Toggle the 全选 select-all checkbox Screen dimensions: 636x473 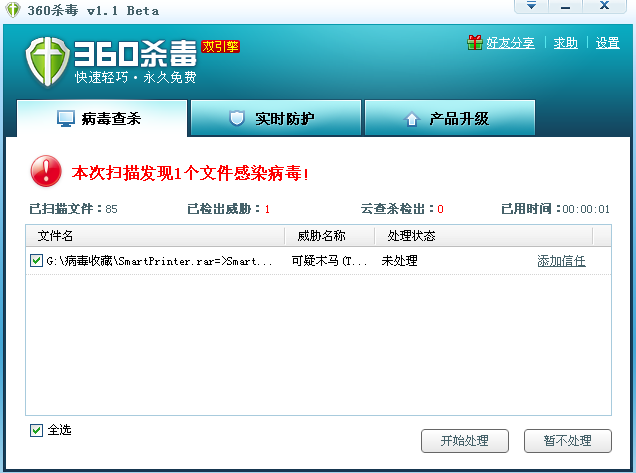(x=36, y=430)
